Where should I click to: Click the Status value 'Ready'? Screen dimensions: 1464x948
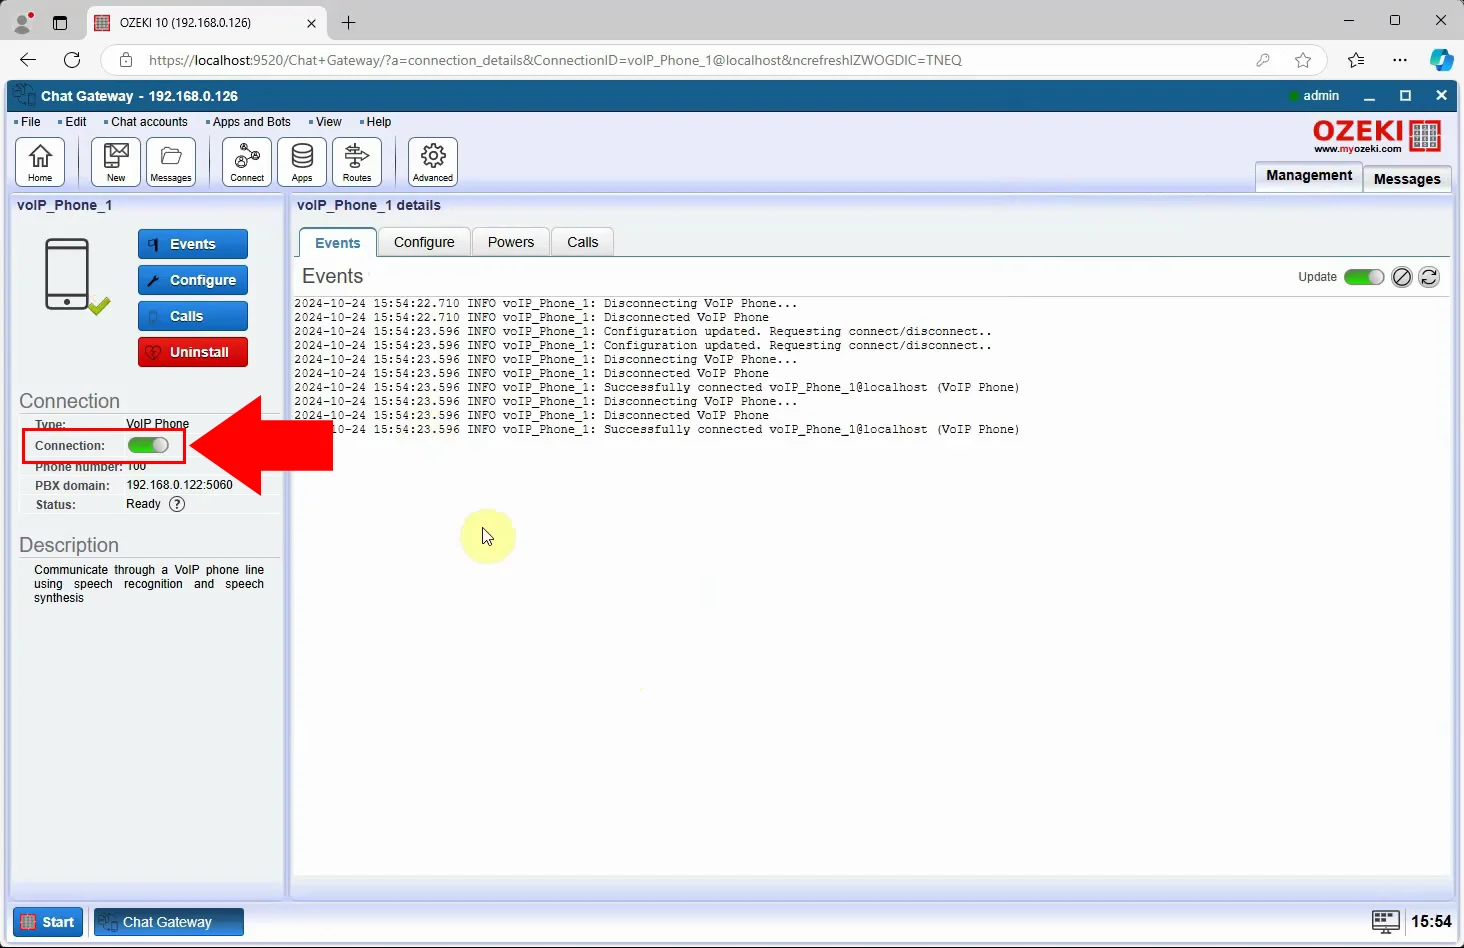[x=143, y=504]
